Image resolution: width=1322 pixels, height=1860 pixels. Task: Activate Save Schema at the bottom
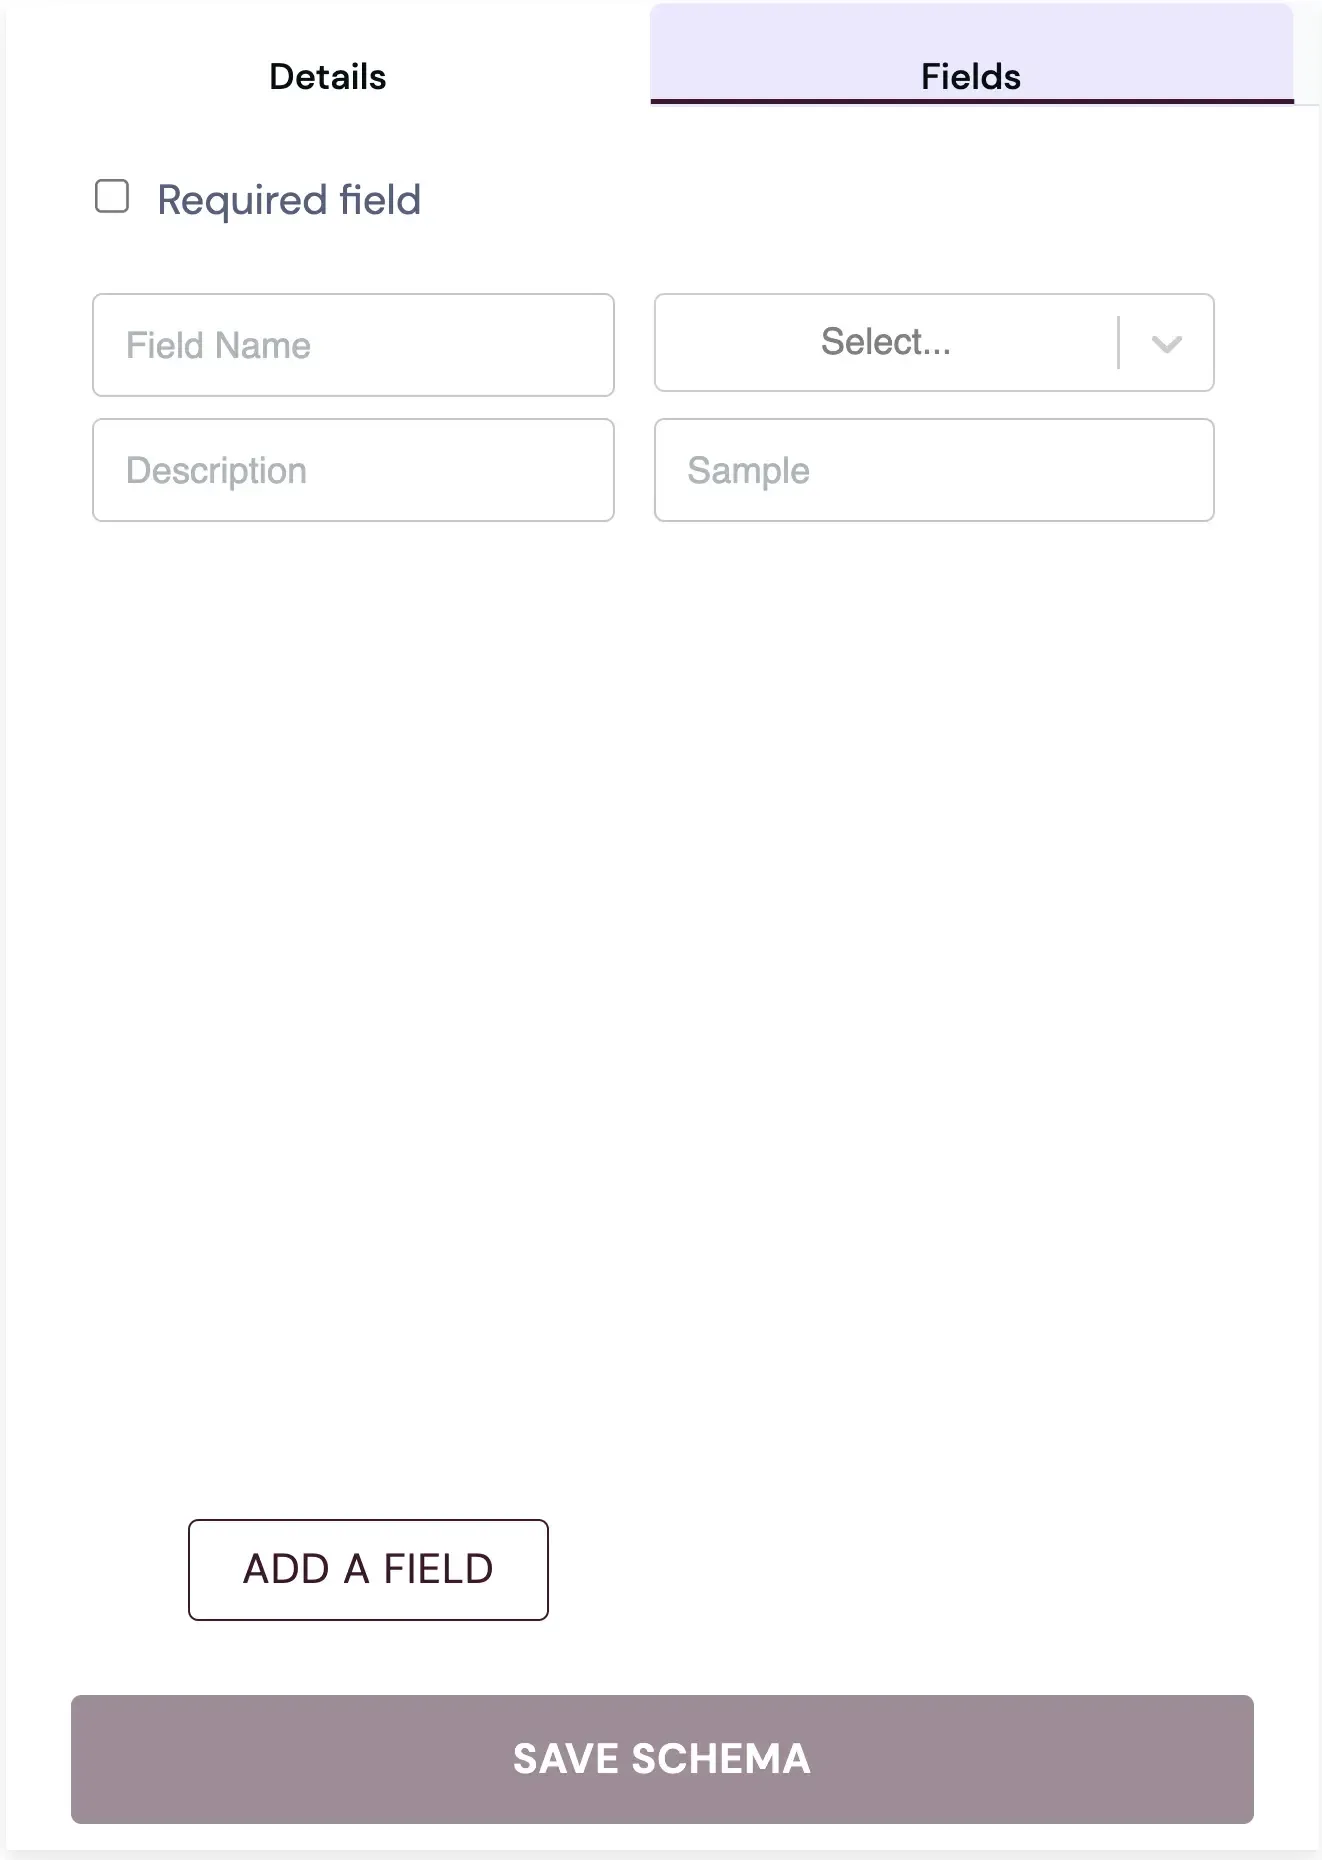point(660,1759)
